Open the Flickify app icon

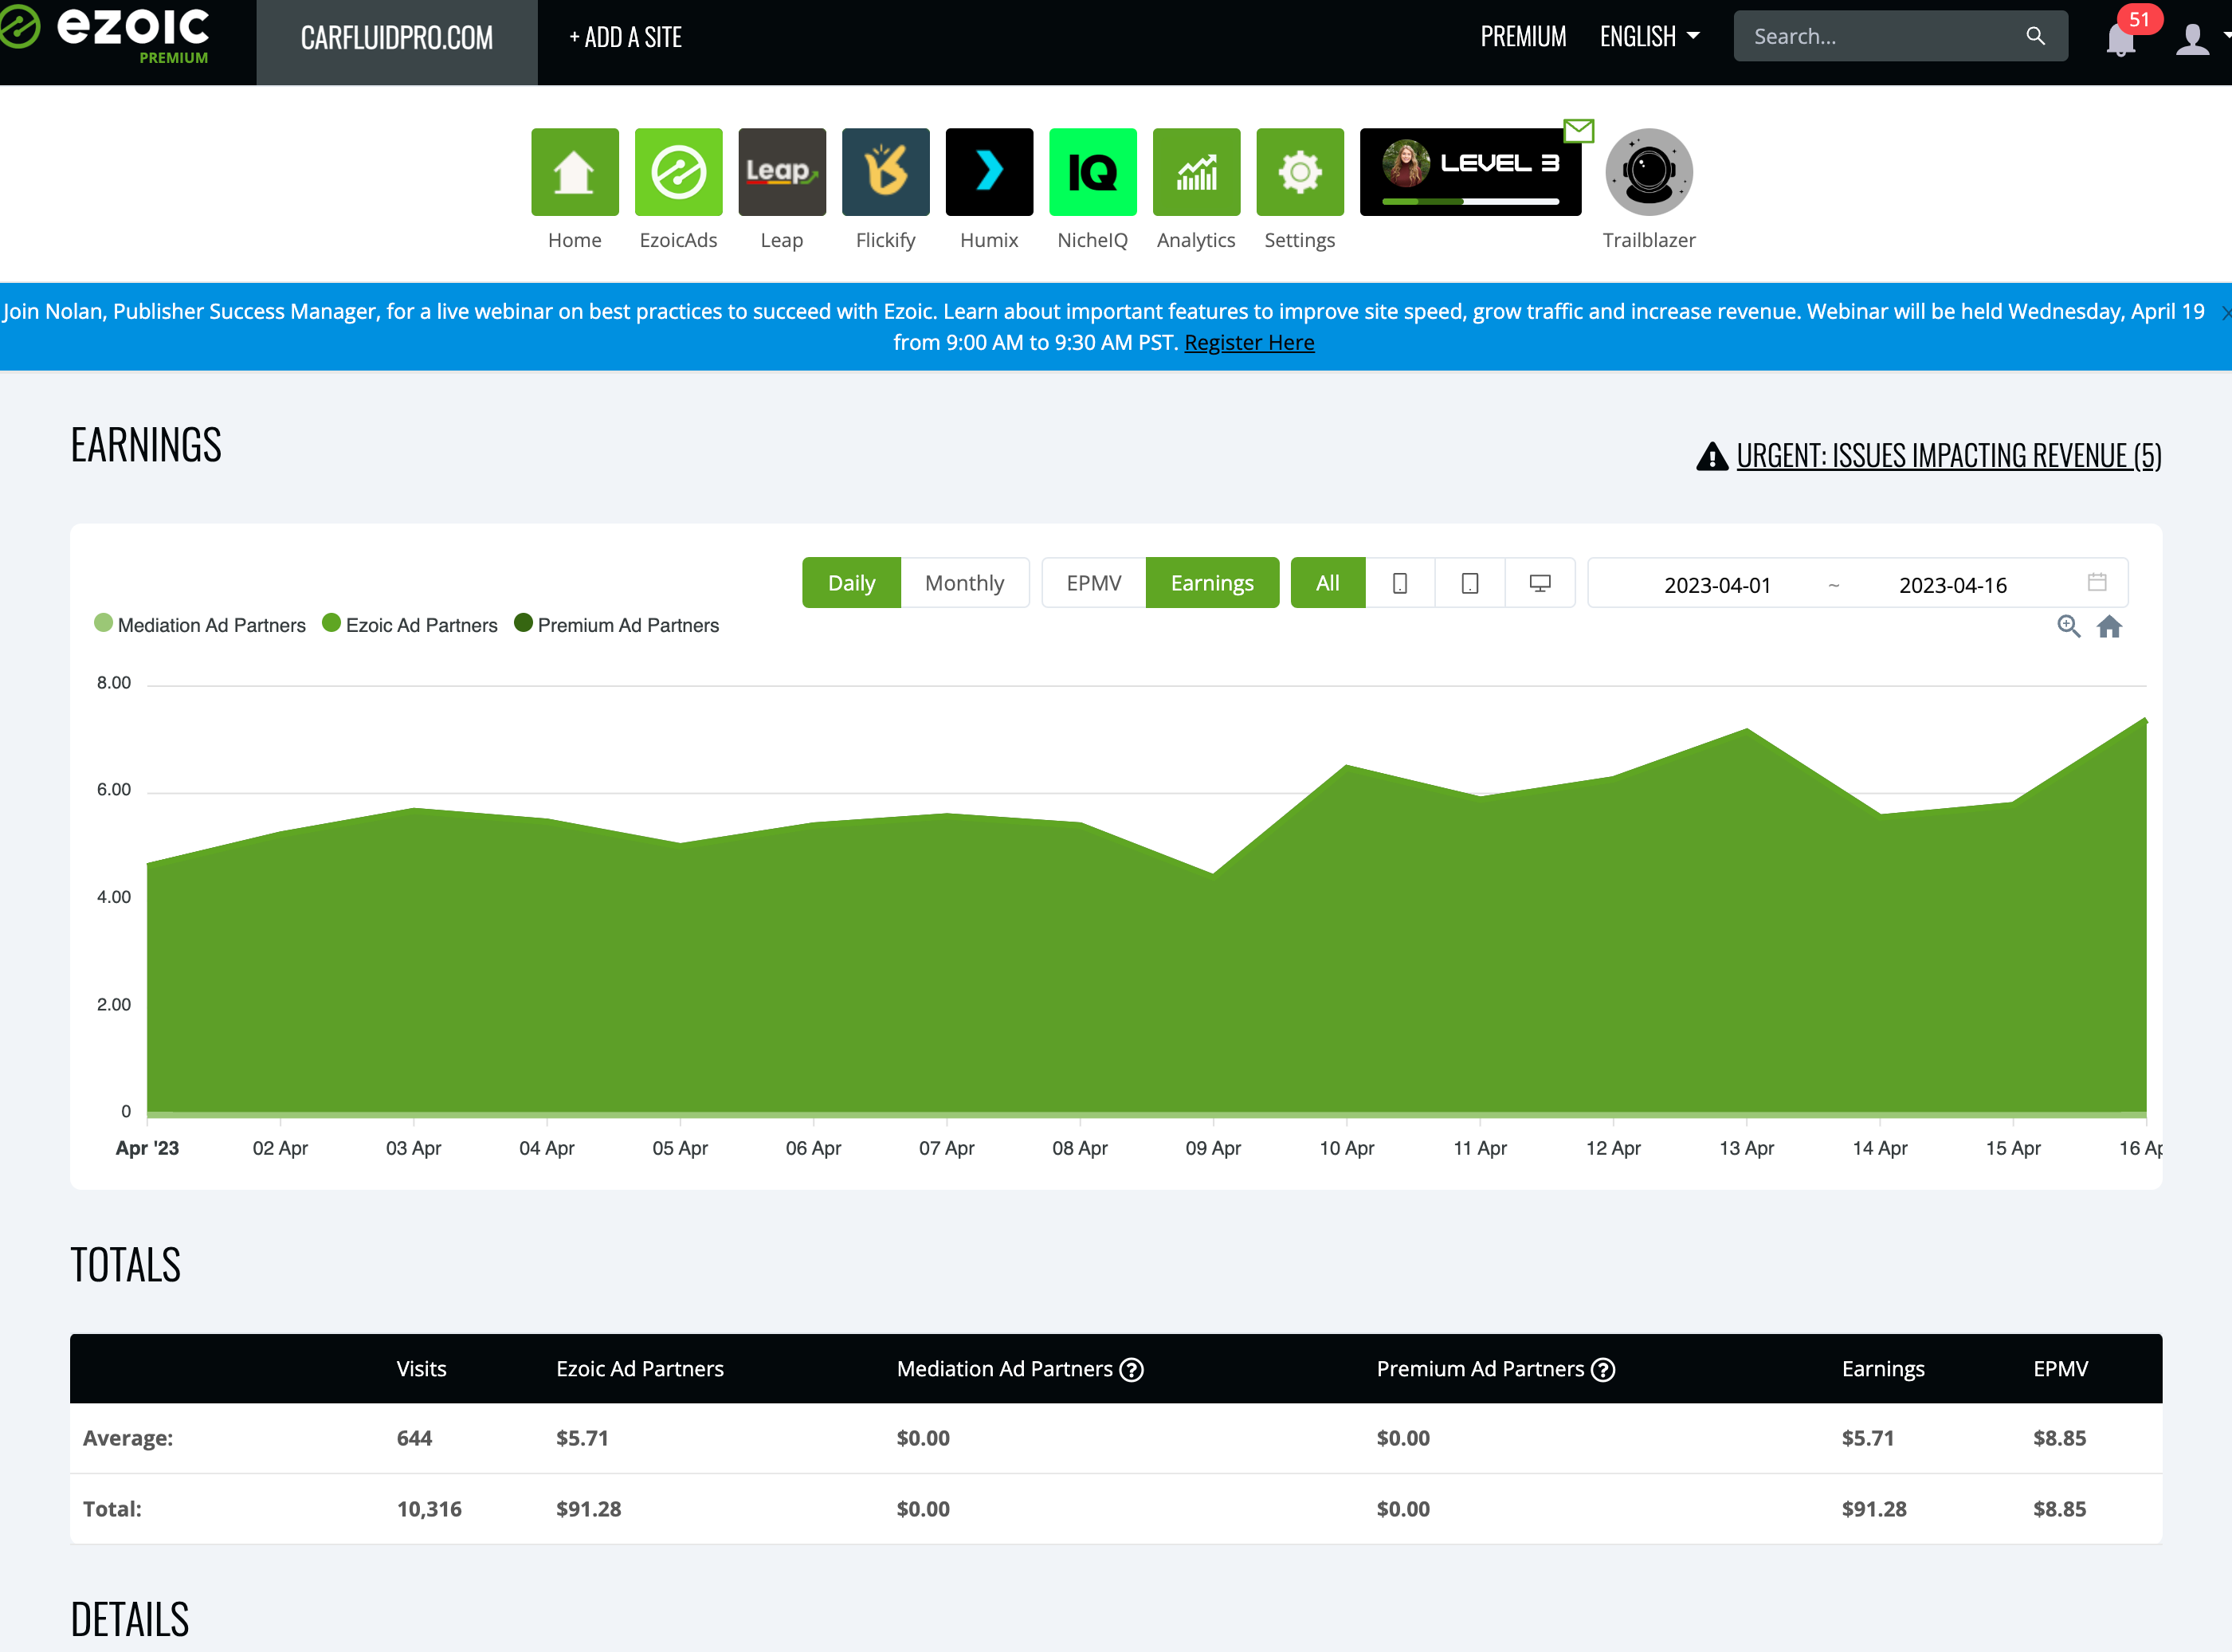click(885, 172)
